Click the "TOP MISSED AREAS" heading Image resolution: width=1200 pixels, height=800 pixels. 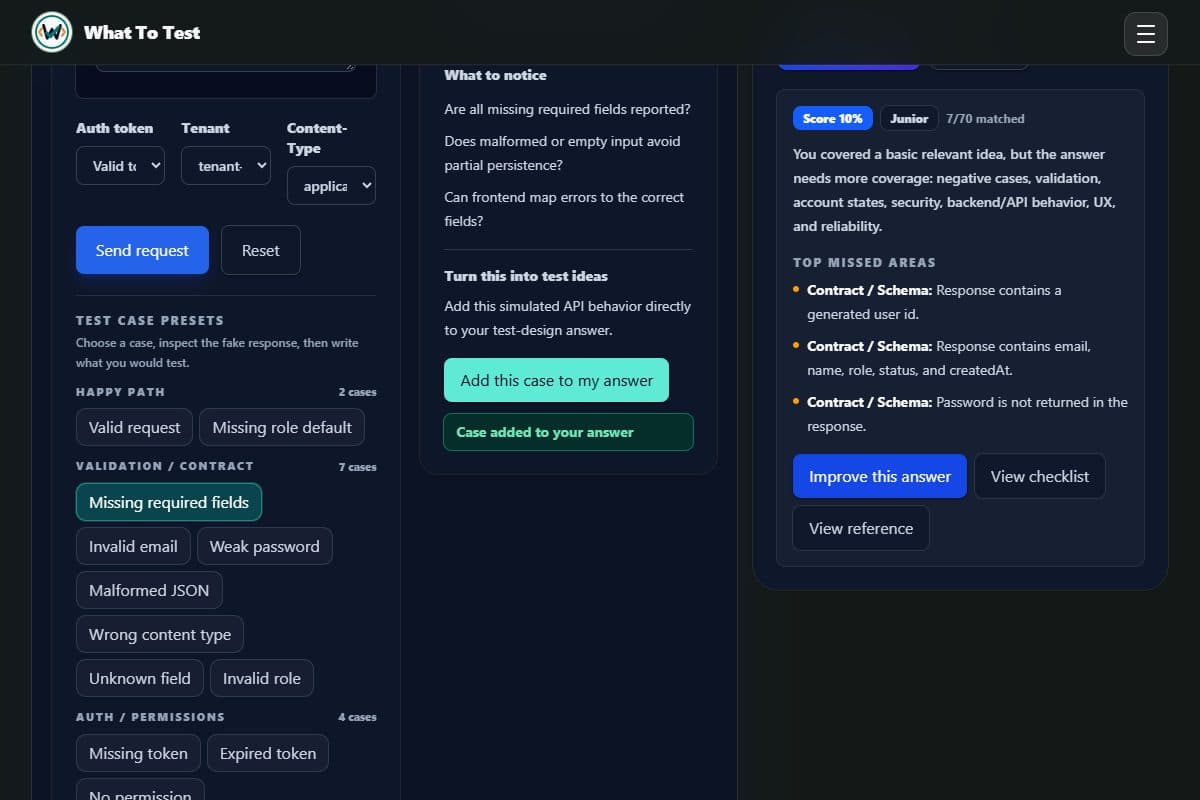864,262
